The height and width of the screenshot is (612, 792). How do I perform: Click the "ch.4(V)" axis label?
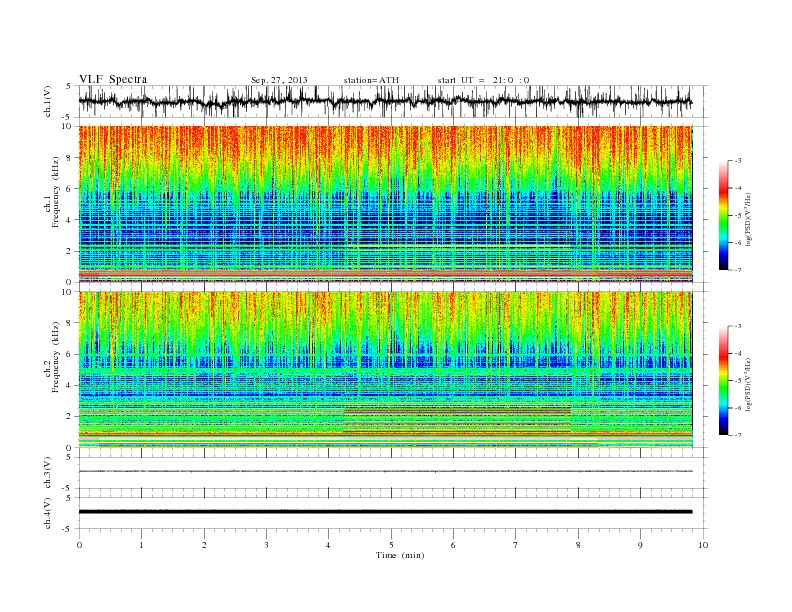coord(48,513)
